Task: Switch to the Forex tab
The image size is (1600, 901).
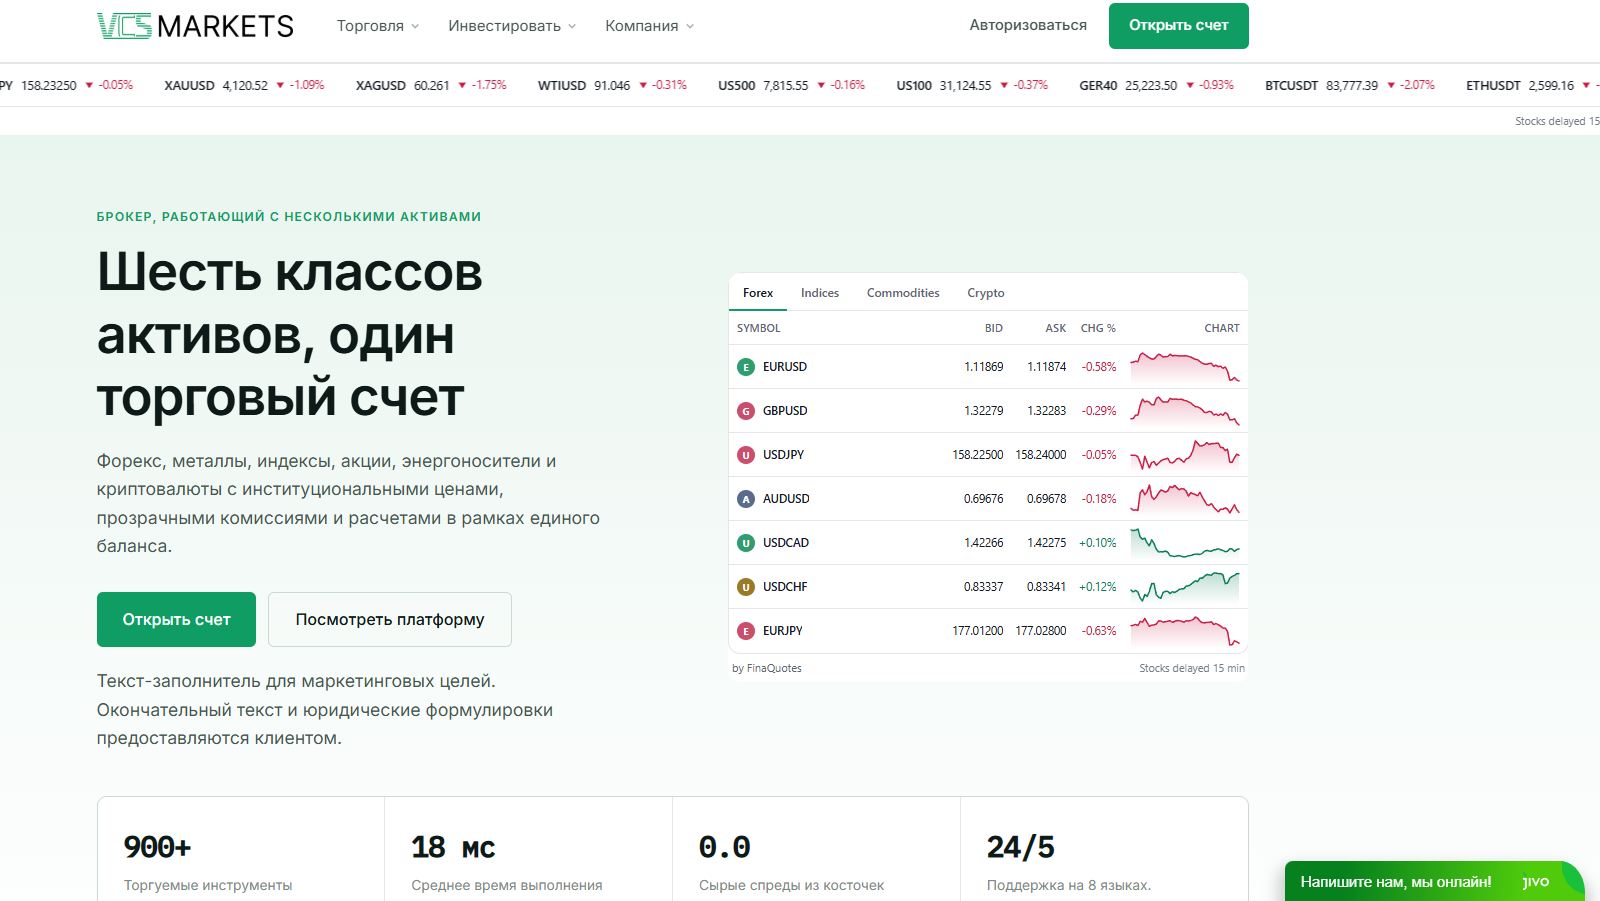Action: click(758, 293)
